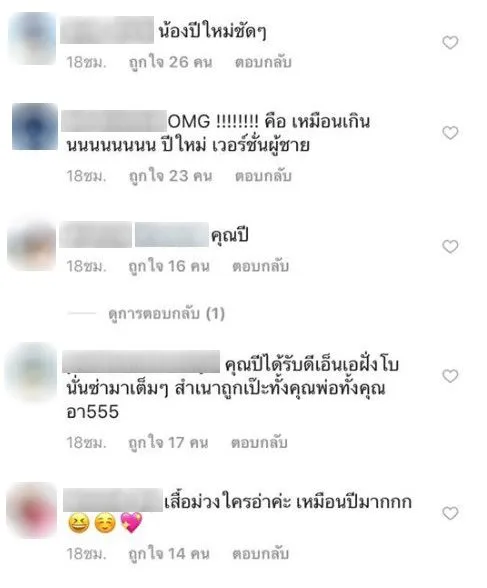Tap the heart on the OMG comment
This screenshot has width=487, height=588.
tap(450, 133)
